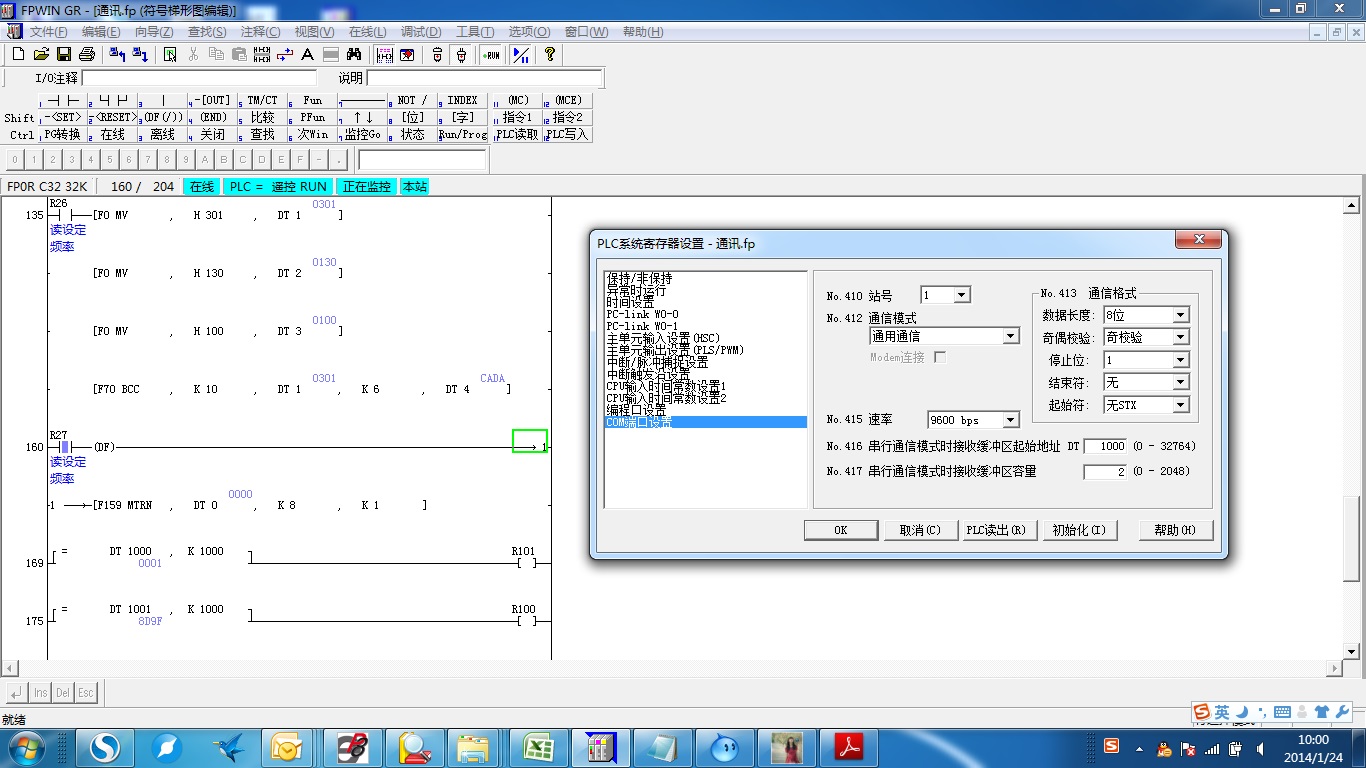Expand the 通信模式 dropdown
1366x768 pixels.
[1010, 337]
